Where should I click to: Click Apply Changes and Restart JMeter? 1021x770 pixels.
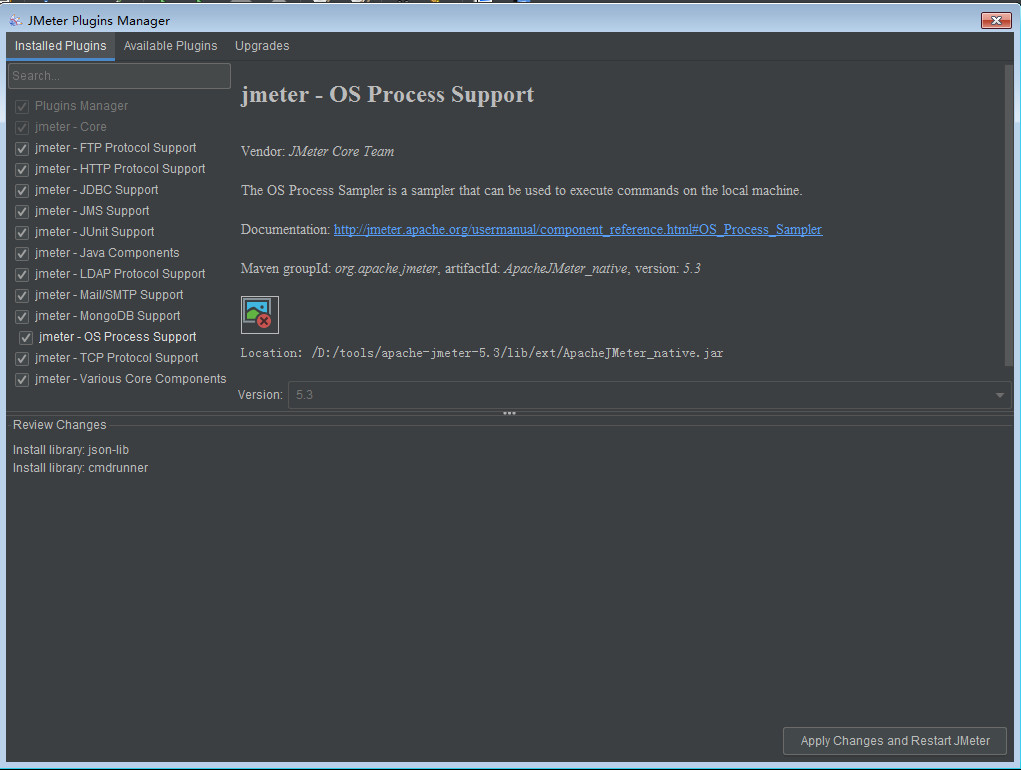click(895, 741)
